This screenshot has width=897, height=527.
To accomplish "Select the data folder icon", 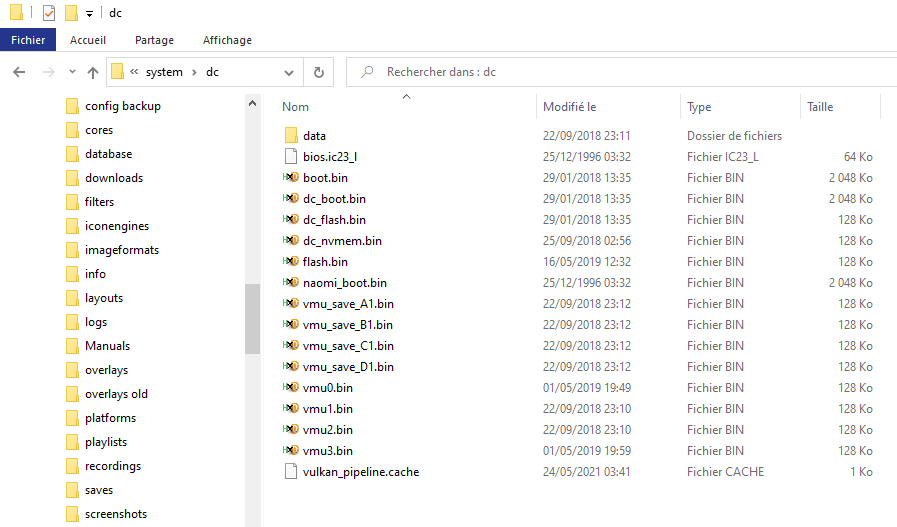I will (x=291, y=136).
